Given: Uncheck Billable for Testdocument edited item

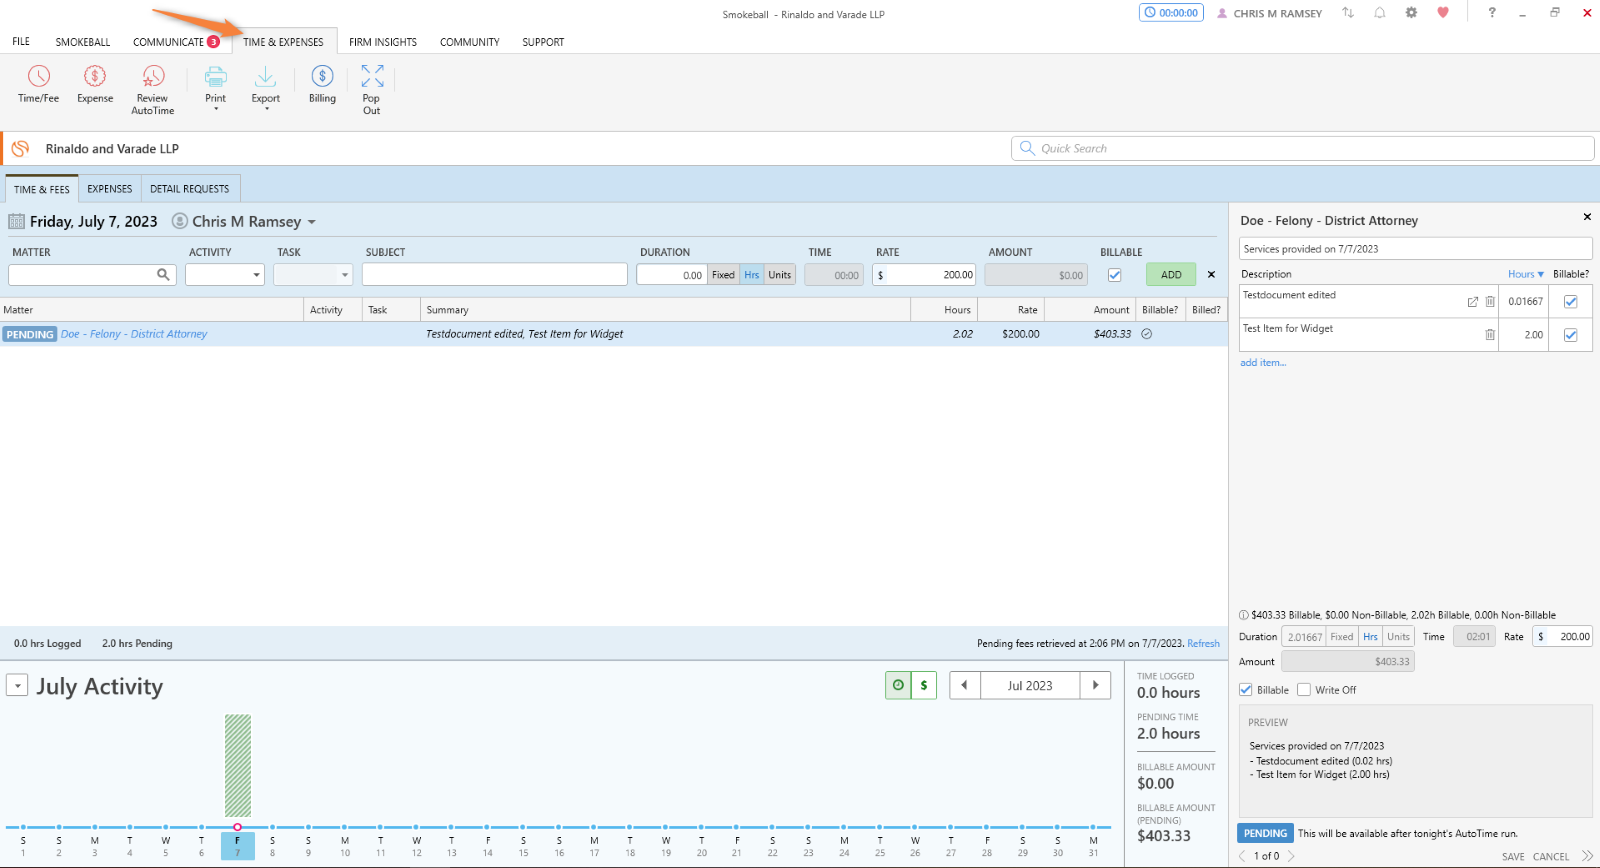Looking at the screenshot, I should [1570, 302].
